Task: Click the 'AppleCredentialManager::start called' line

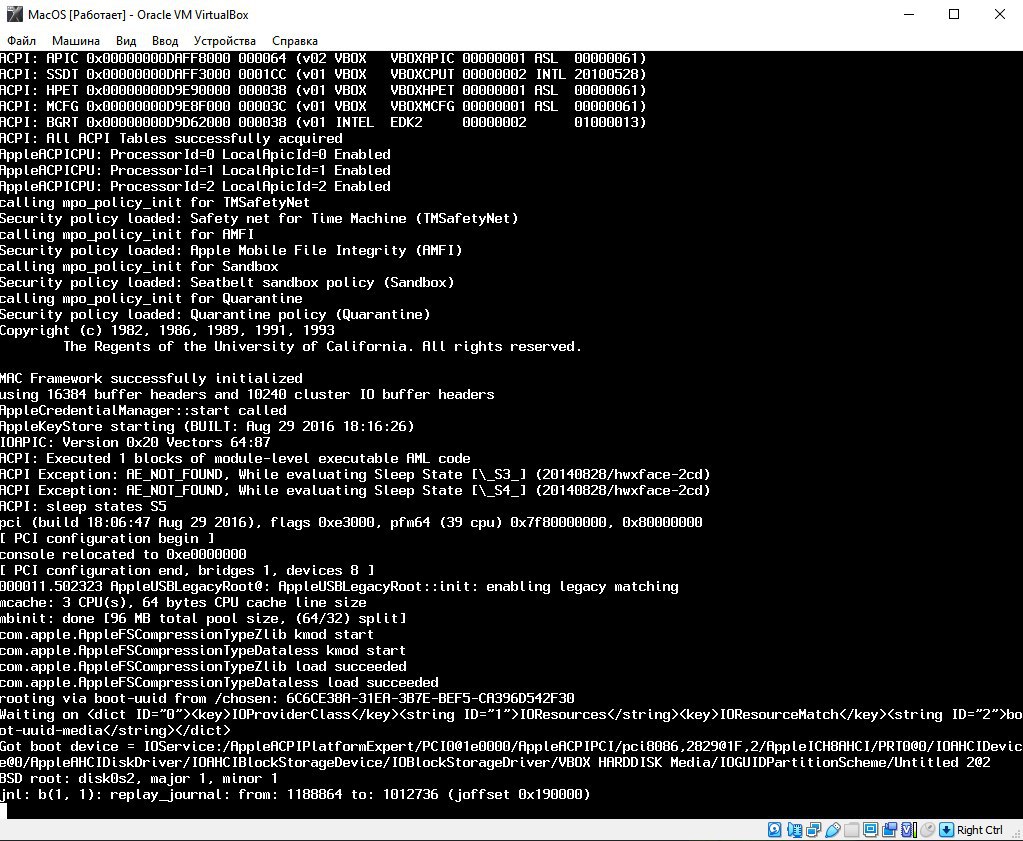Action: tap(144, 410)
